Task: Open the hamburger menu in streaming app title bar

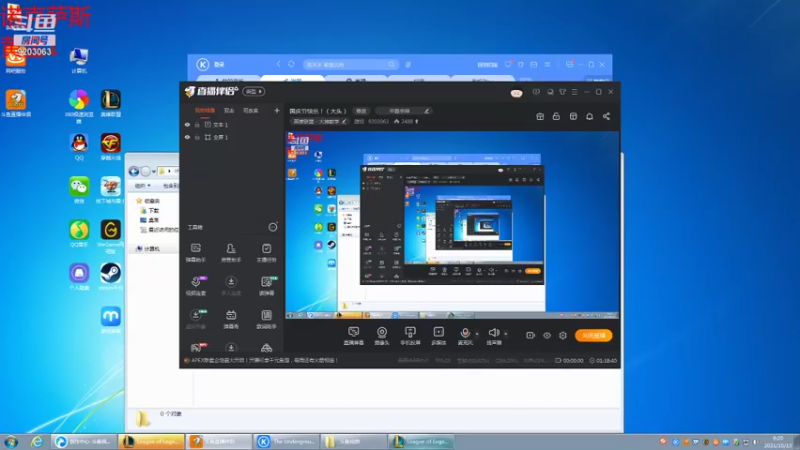Action: 574,92
